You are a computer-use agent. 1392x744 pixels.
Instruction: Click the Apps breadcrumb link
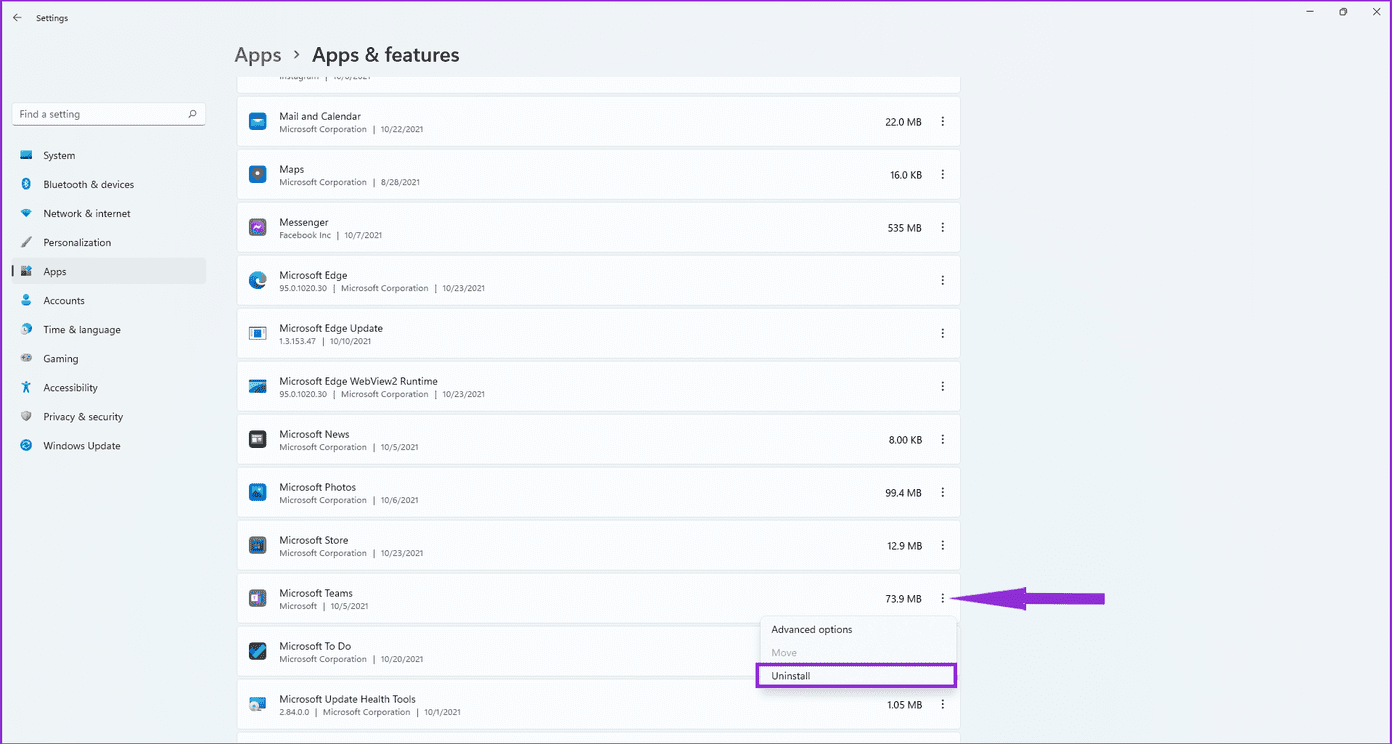(x=257, y=56)
